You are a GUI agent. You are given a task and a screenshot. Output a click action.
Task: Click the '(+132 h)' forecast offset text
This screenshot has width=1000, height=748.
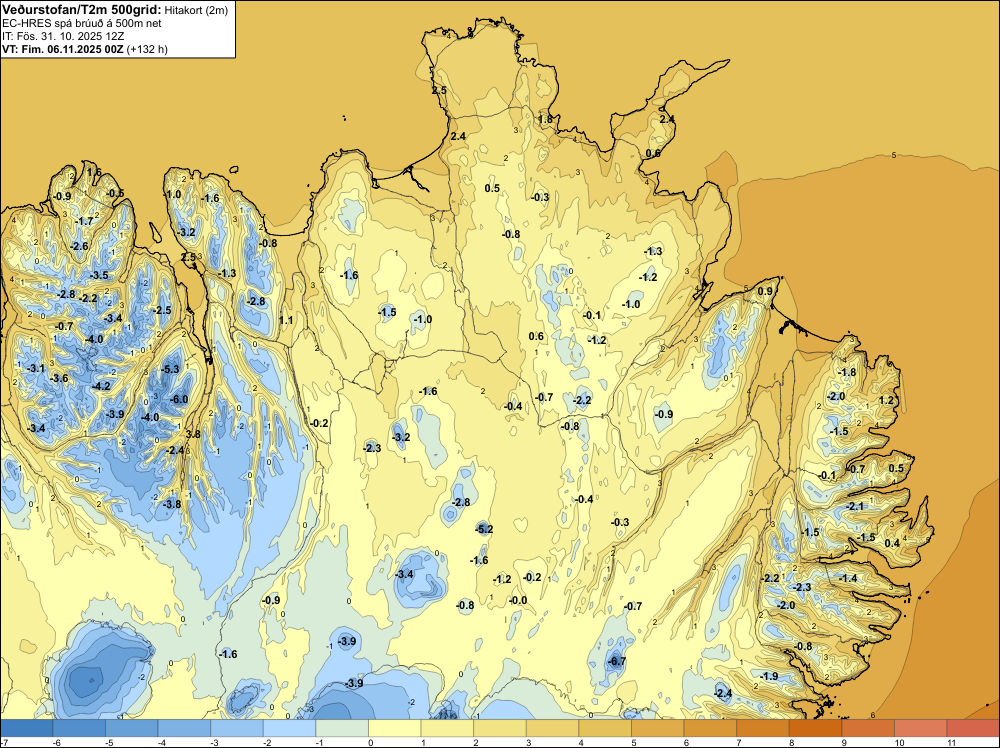(x=147, y=49)
